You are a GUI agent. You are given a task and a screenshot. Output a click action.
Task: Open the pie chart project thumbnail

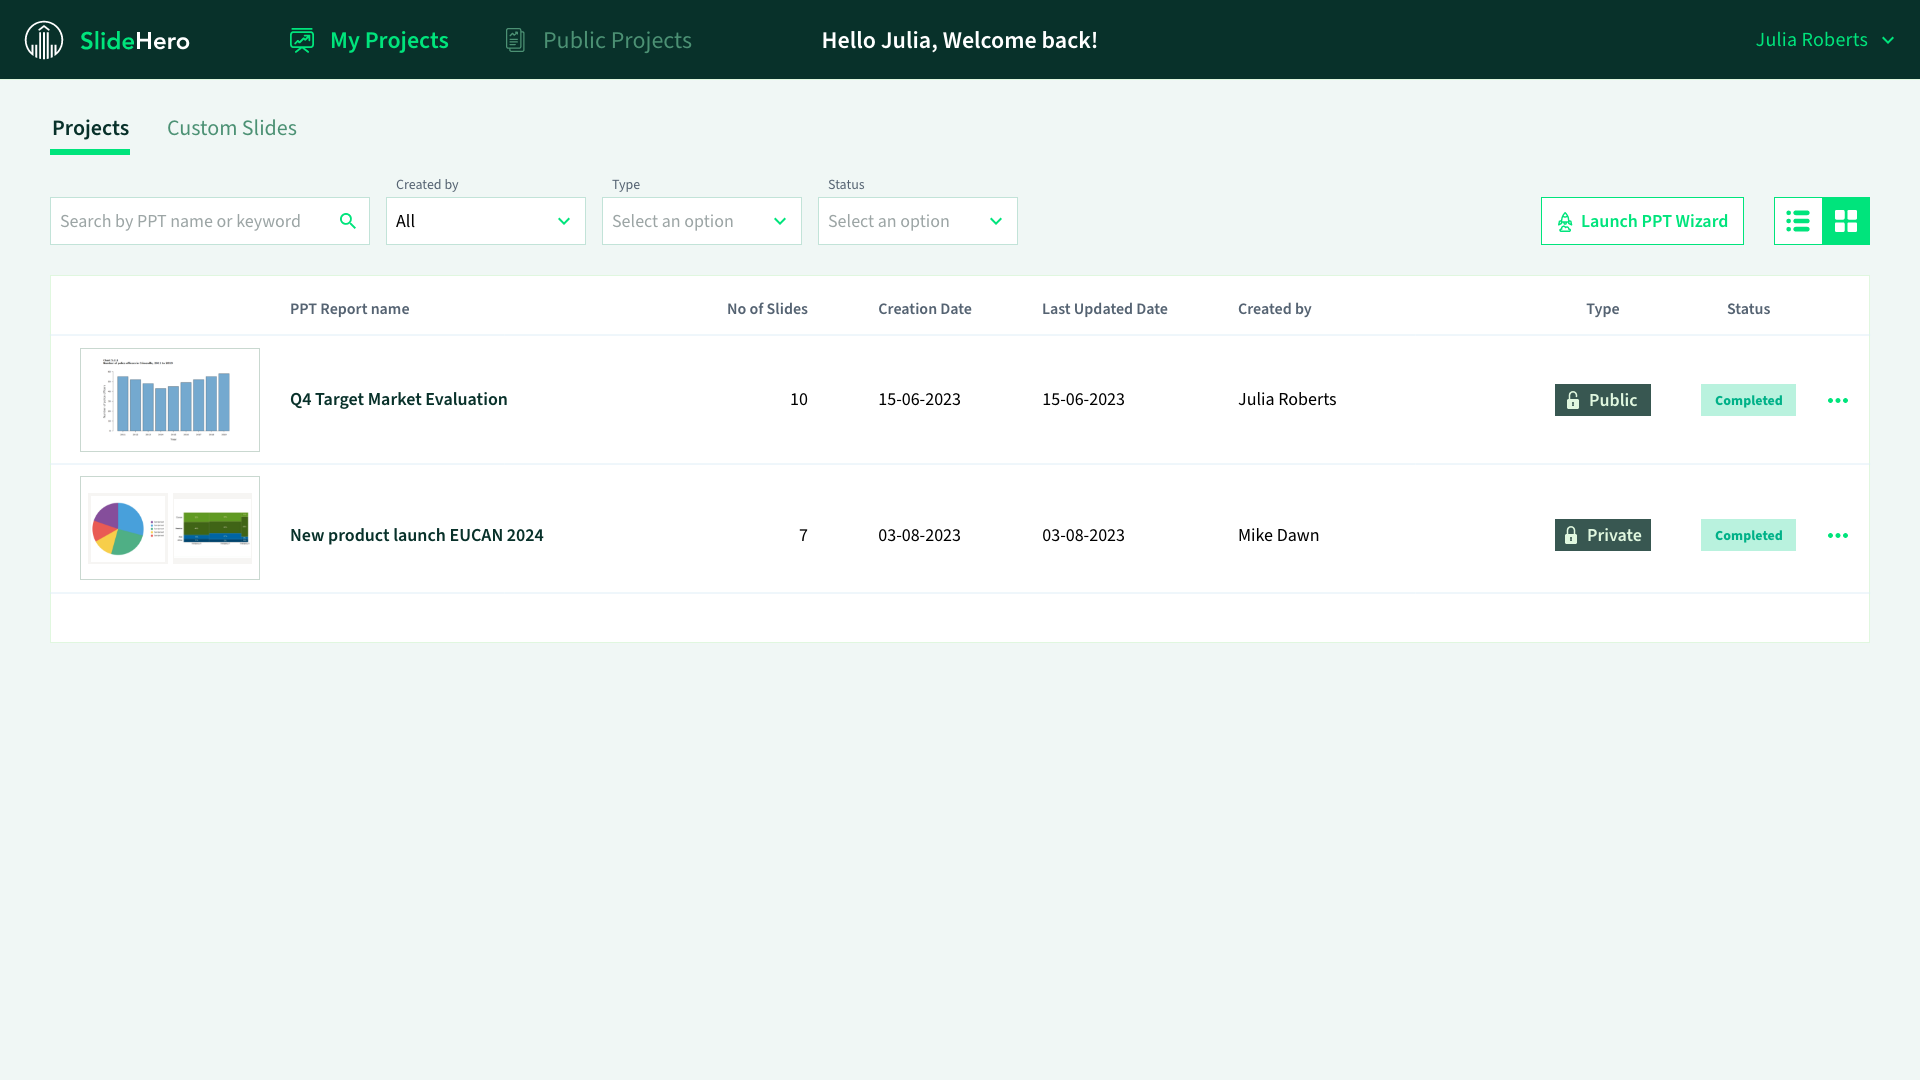coord(170,528)
